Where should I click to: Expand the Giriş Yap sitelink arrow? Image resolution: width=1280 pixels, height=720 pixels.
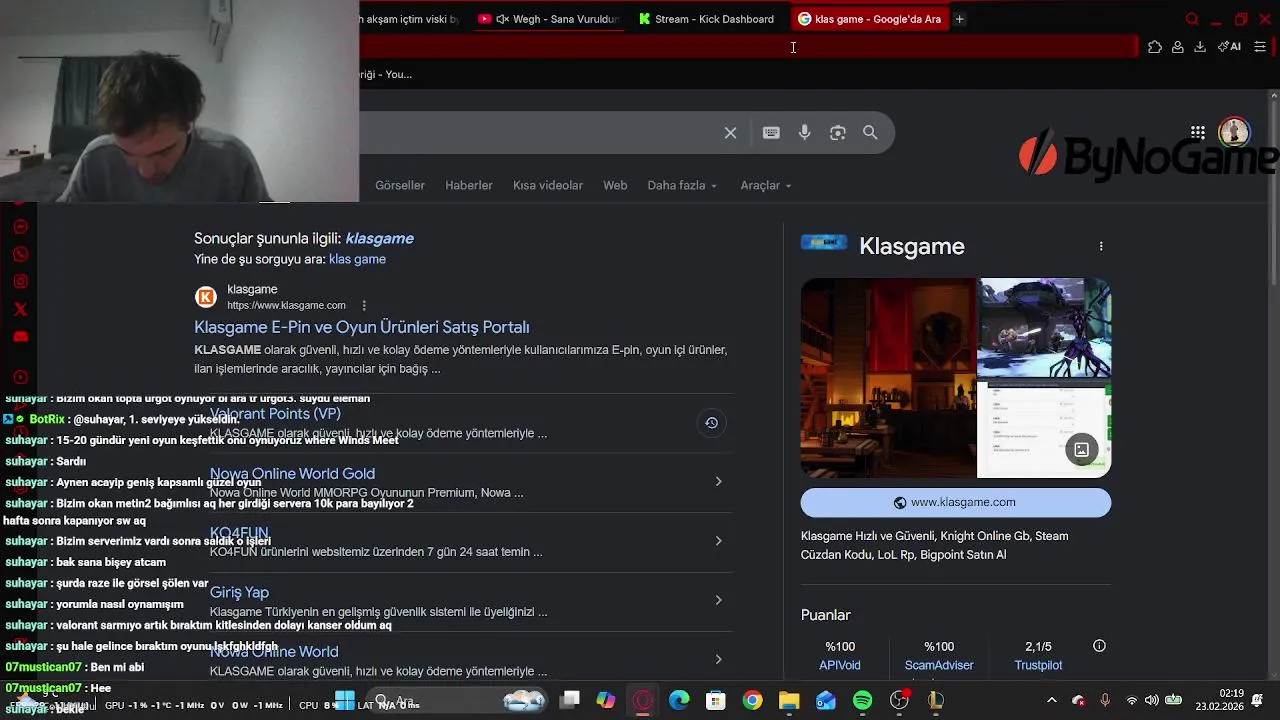pyautogui.click(x=718, y=600)
